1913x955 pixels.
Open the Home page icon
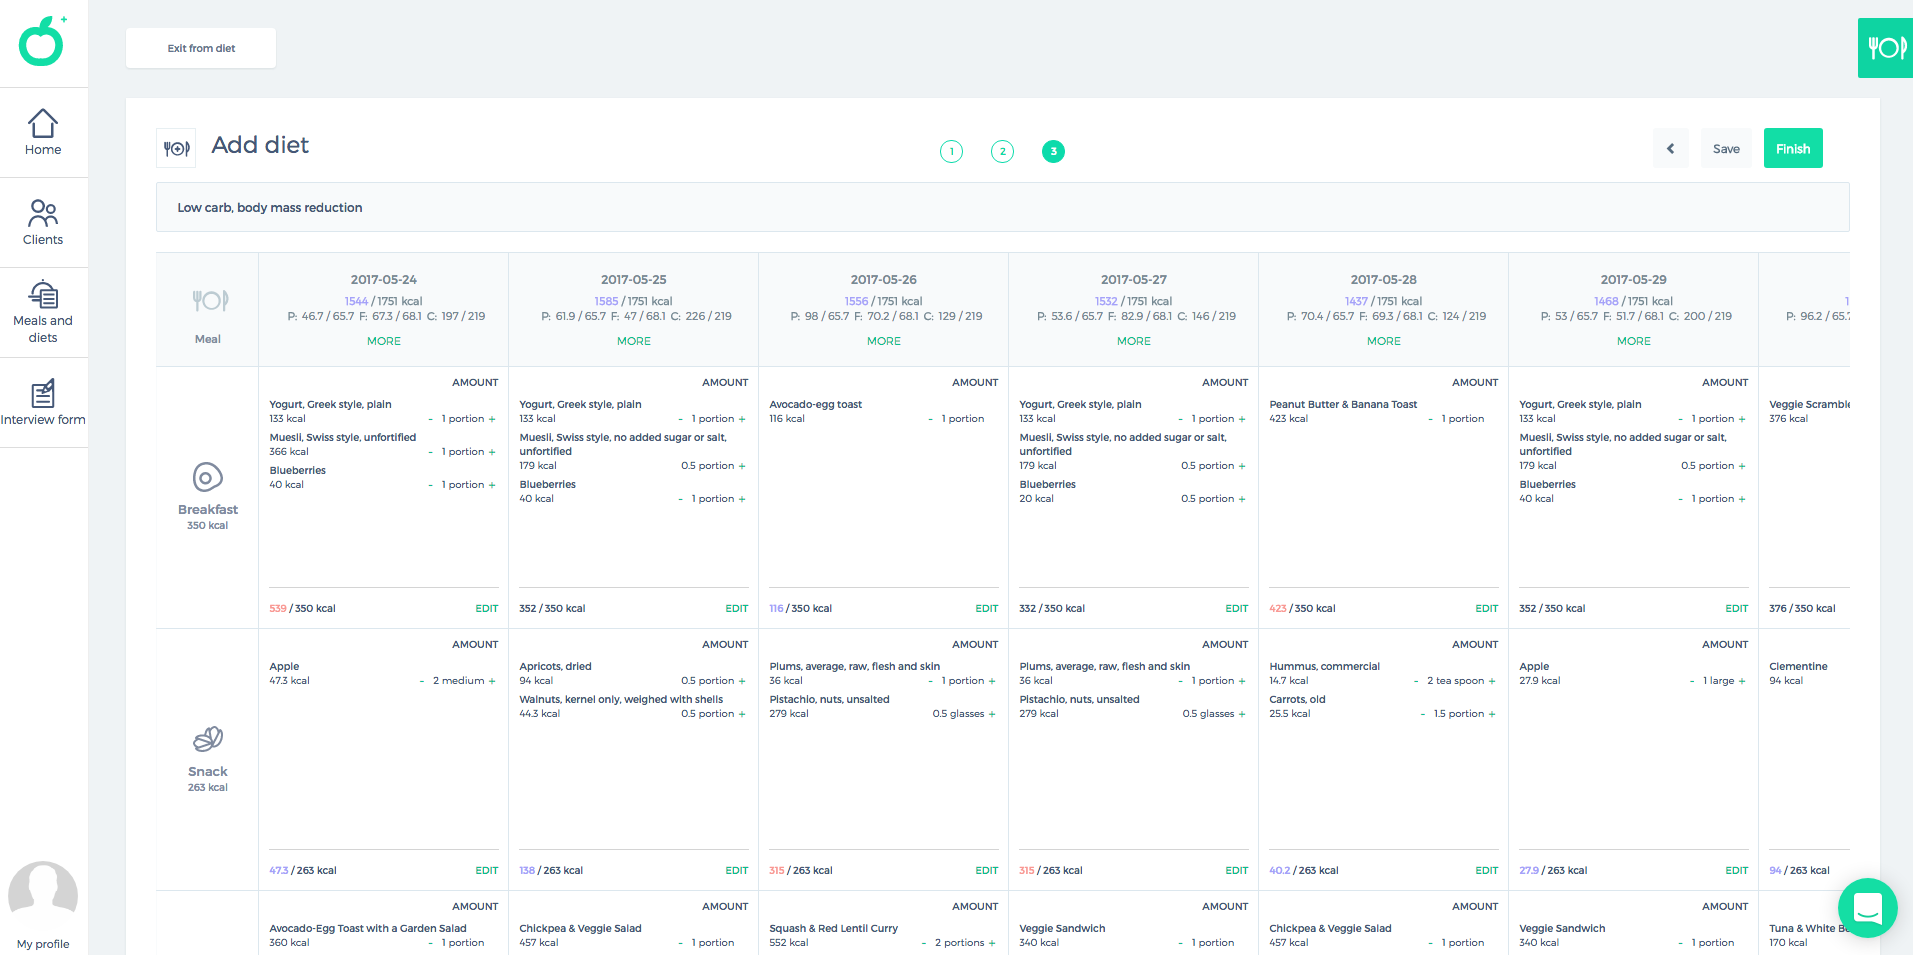(43, 123)
